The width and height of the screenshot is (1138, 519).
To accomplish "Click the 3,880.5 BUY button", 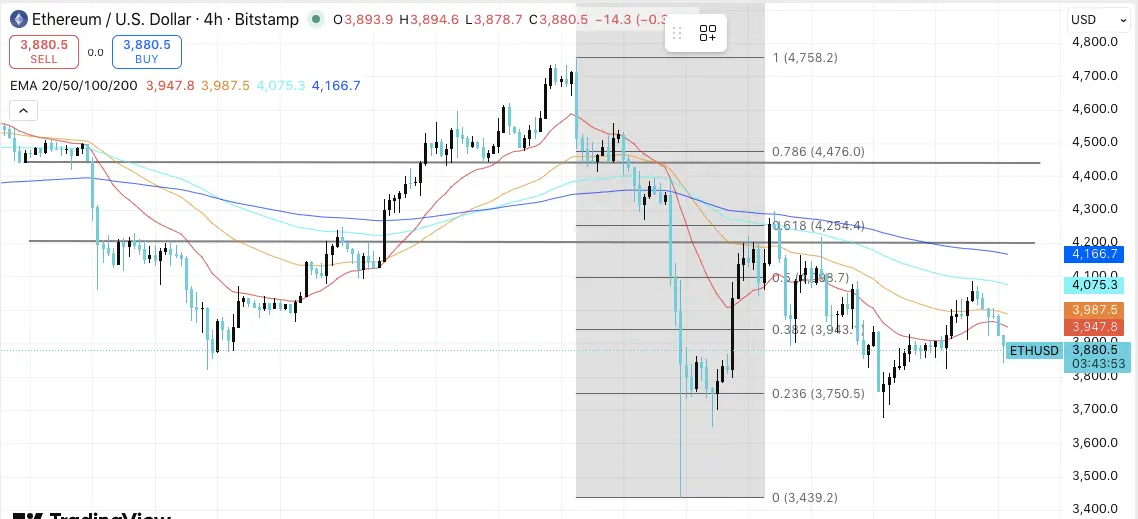I will pyautogui.click(x=147, y=52).
